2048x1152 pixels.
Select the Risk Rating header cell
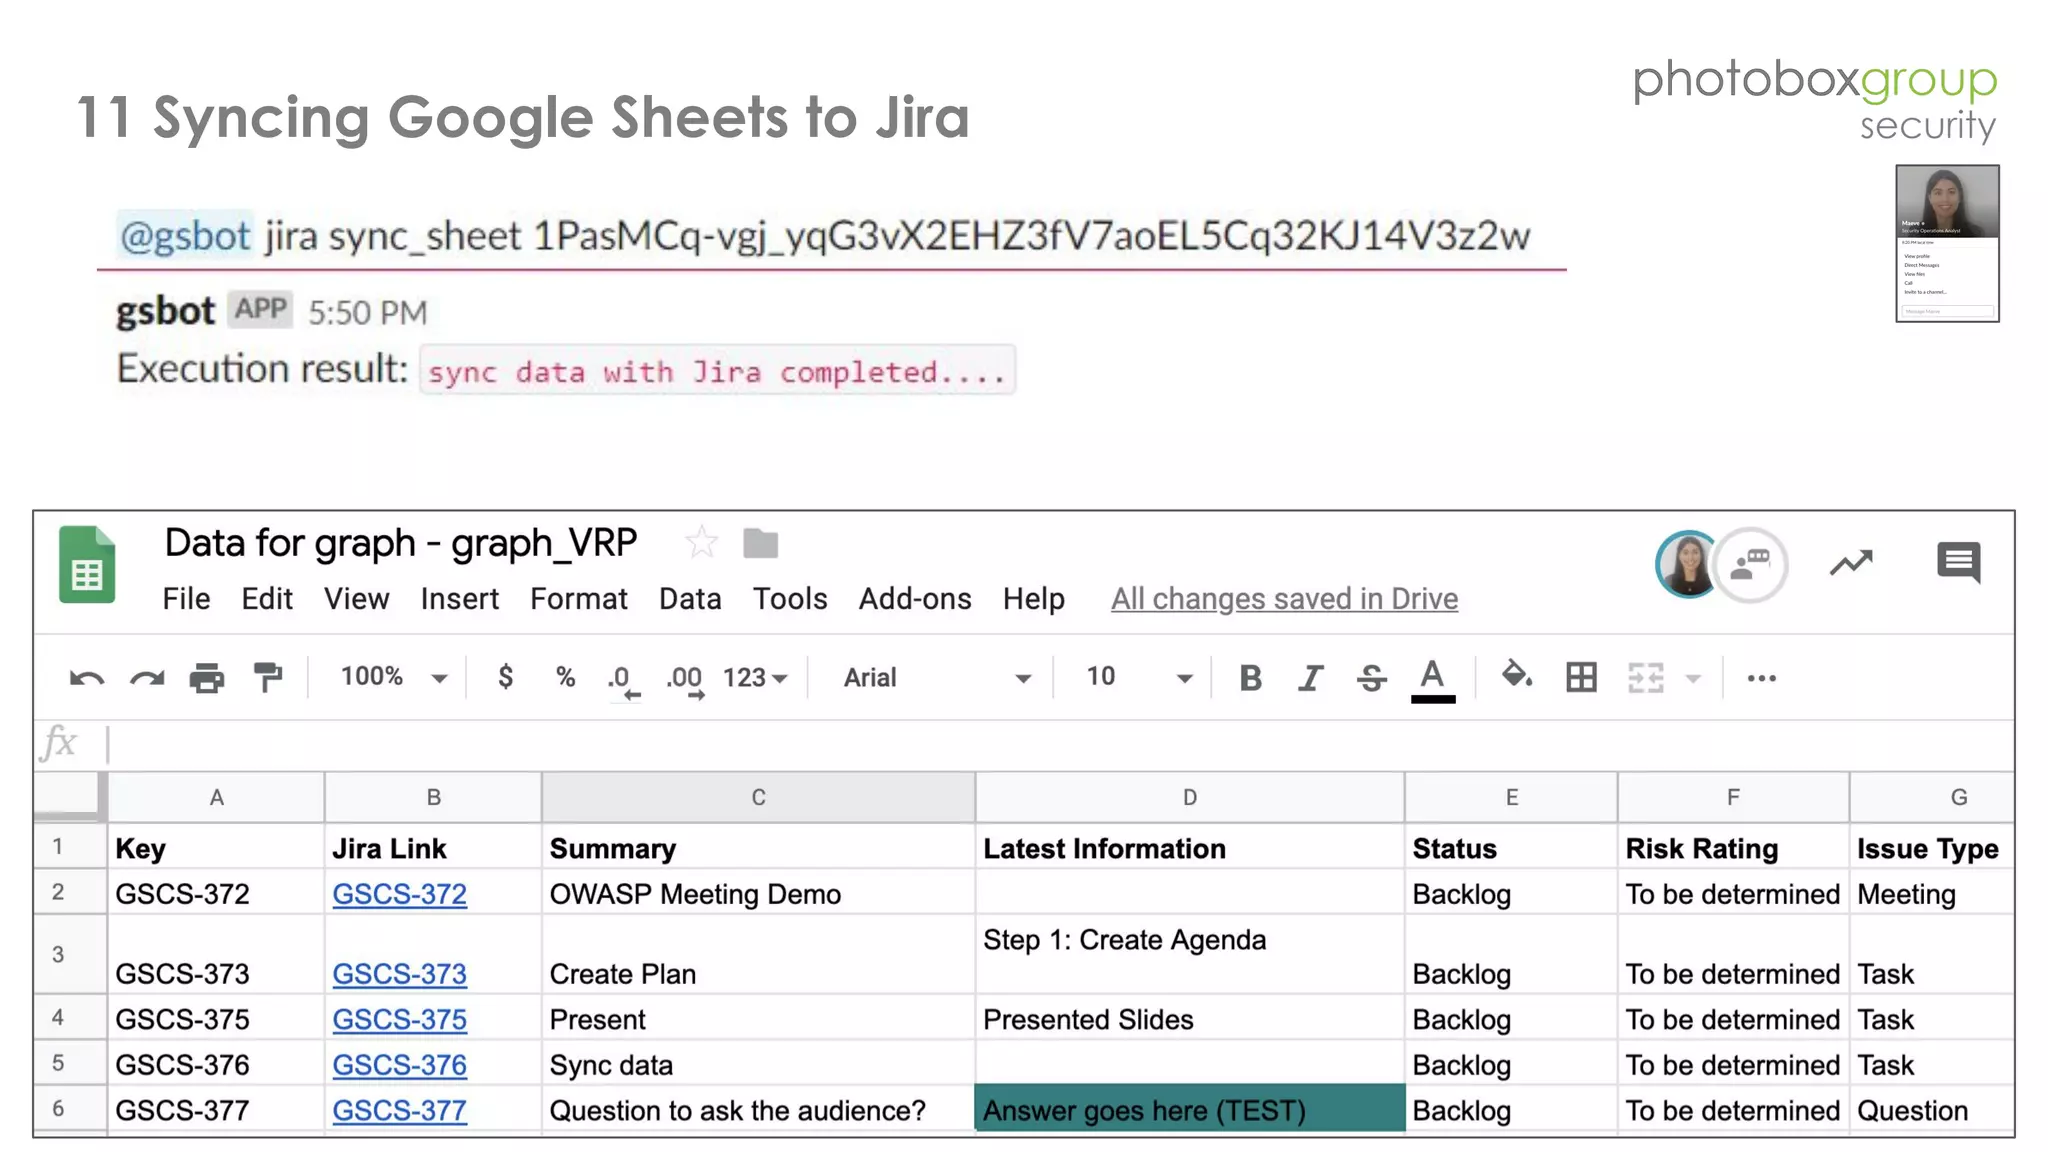tap(1733, 848)
